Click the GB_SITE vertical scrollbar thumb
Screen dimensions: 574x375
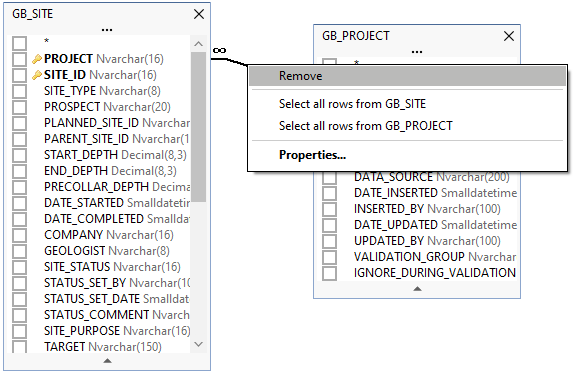pos(198,127)
